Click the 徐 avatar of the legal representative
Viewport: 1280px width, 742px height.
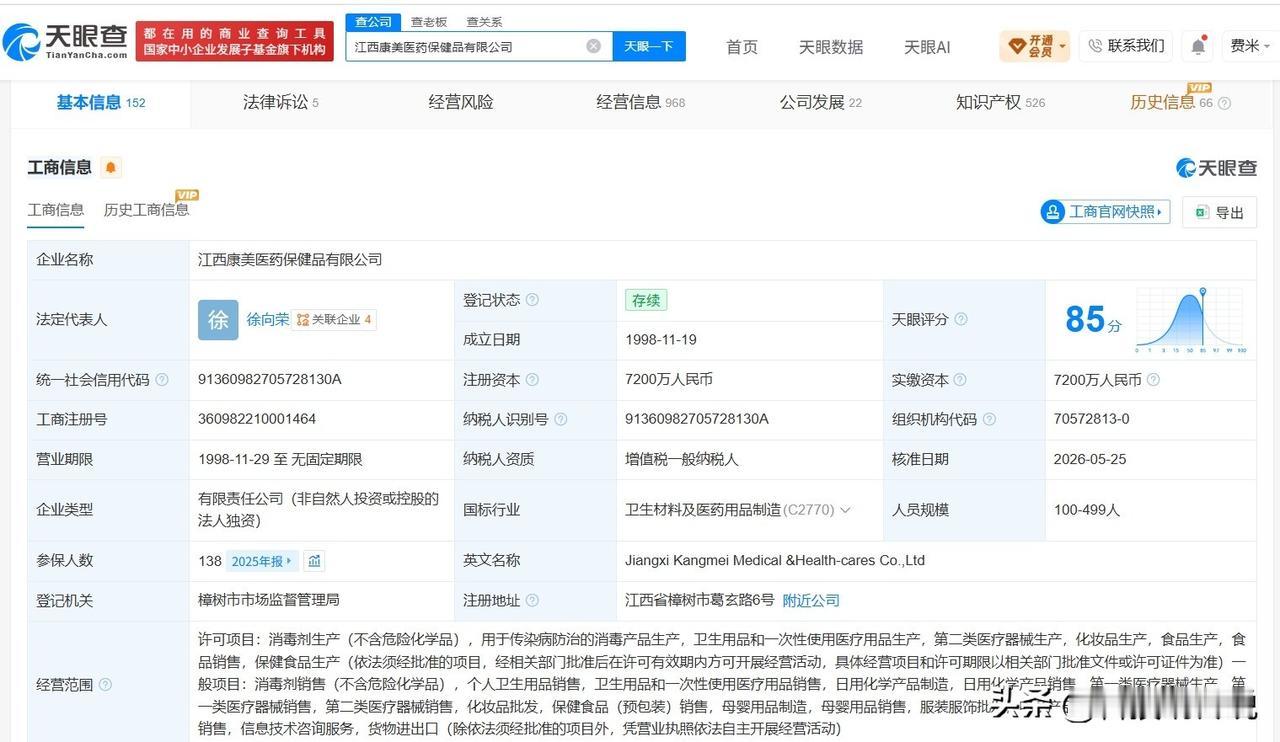click(218, 320)
